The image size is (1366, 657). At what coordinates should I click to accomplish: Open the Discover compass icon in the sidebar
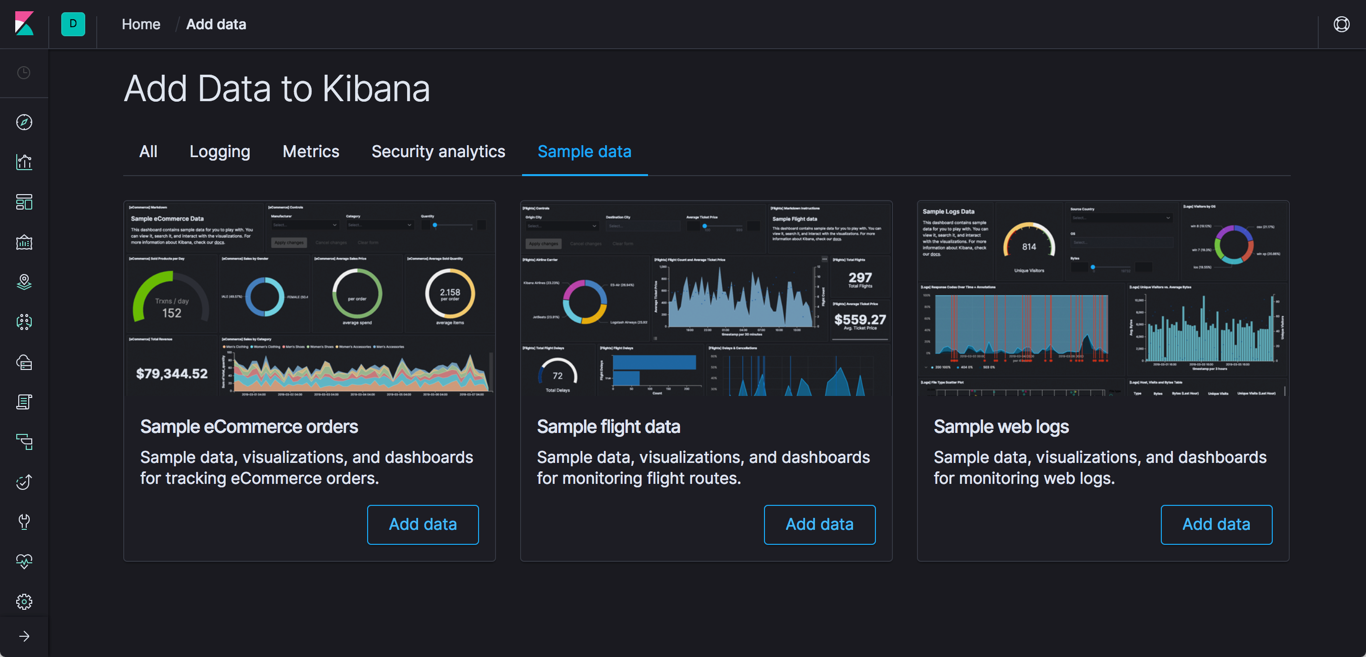tap(24, 122)
